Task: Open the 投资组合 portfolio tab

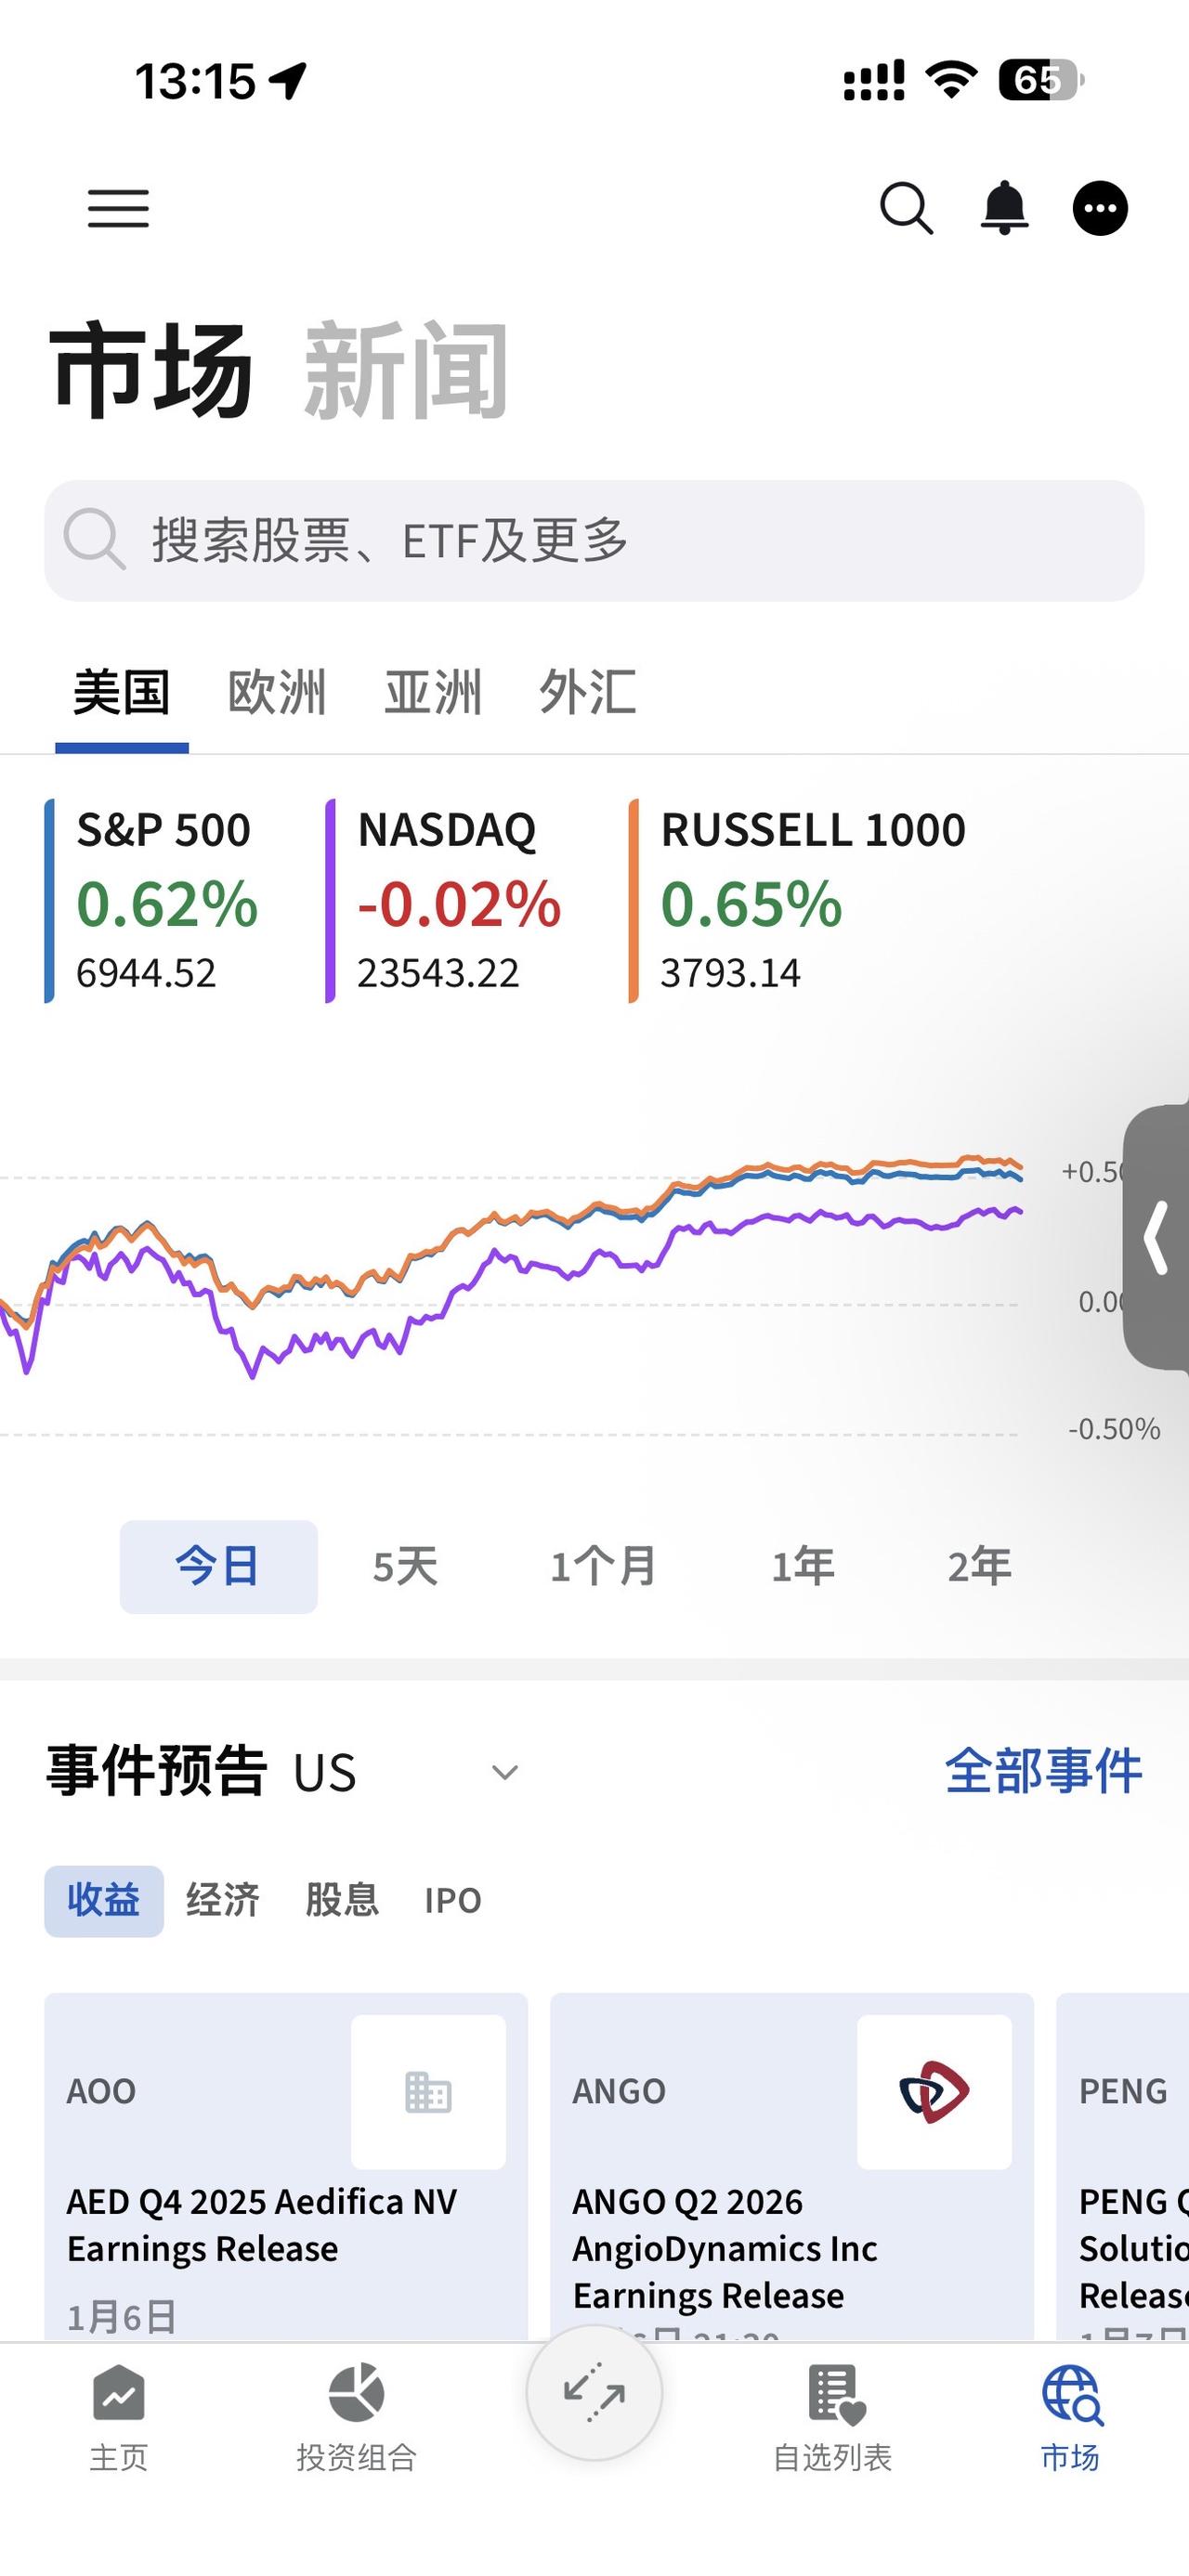Action: pos(356,2417)
